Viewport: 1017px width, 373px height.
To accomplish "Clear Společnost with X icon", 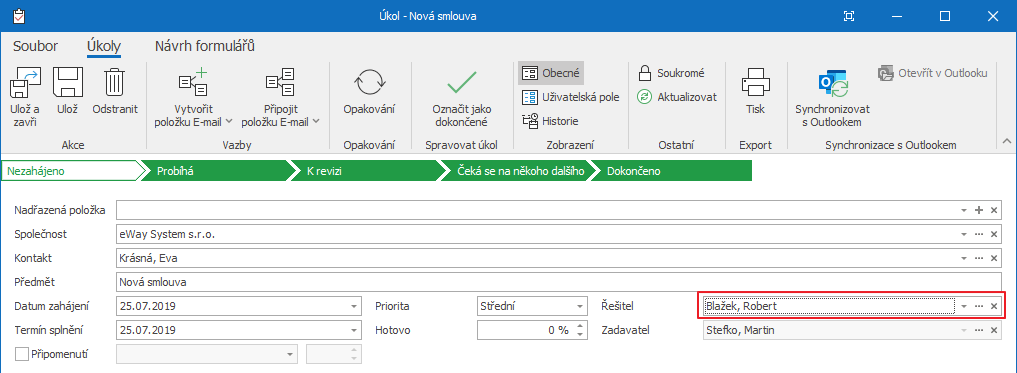I will [994, 234].
